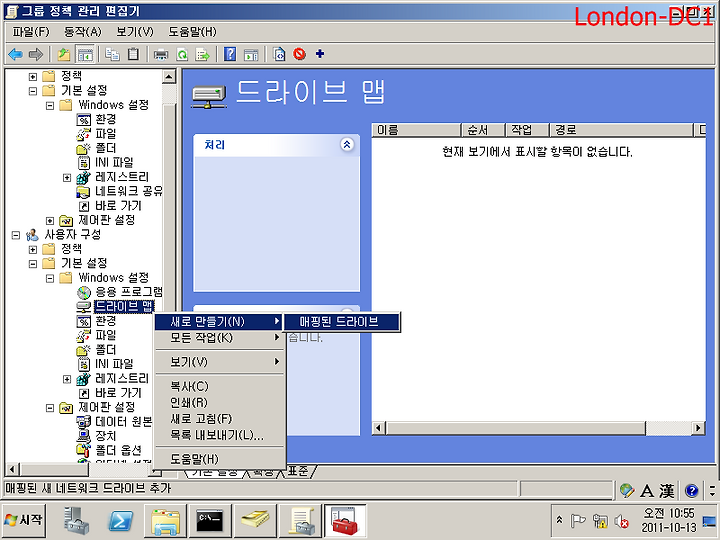Click the Forward arrow toolbar icon
Screen dimensions: 720x540
coord(36,55)
